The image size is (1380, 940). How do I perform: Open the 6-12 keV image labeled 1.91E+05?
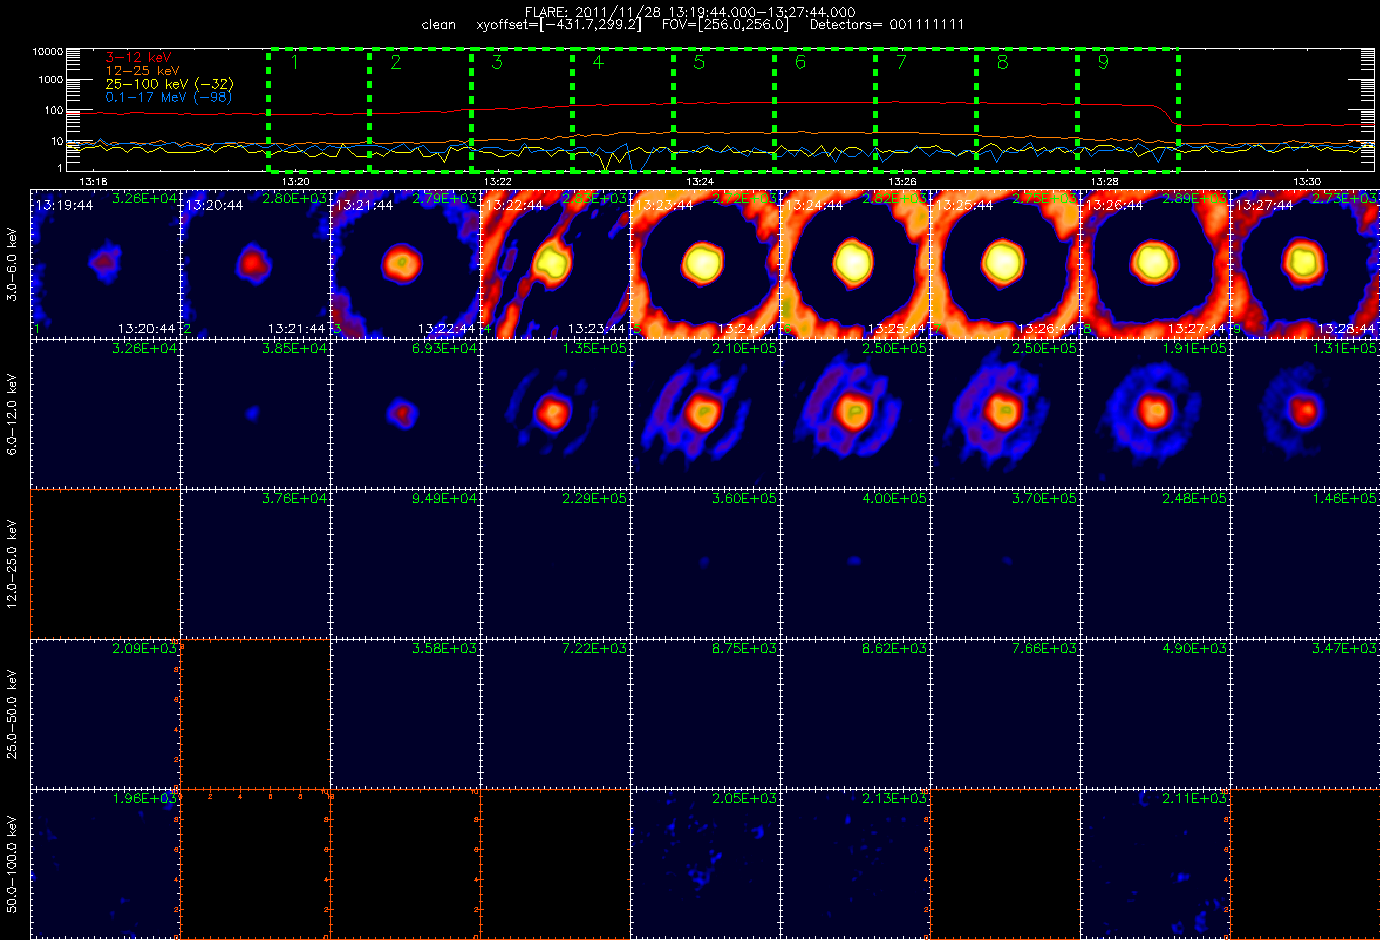(1155, 414)
